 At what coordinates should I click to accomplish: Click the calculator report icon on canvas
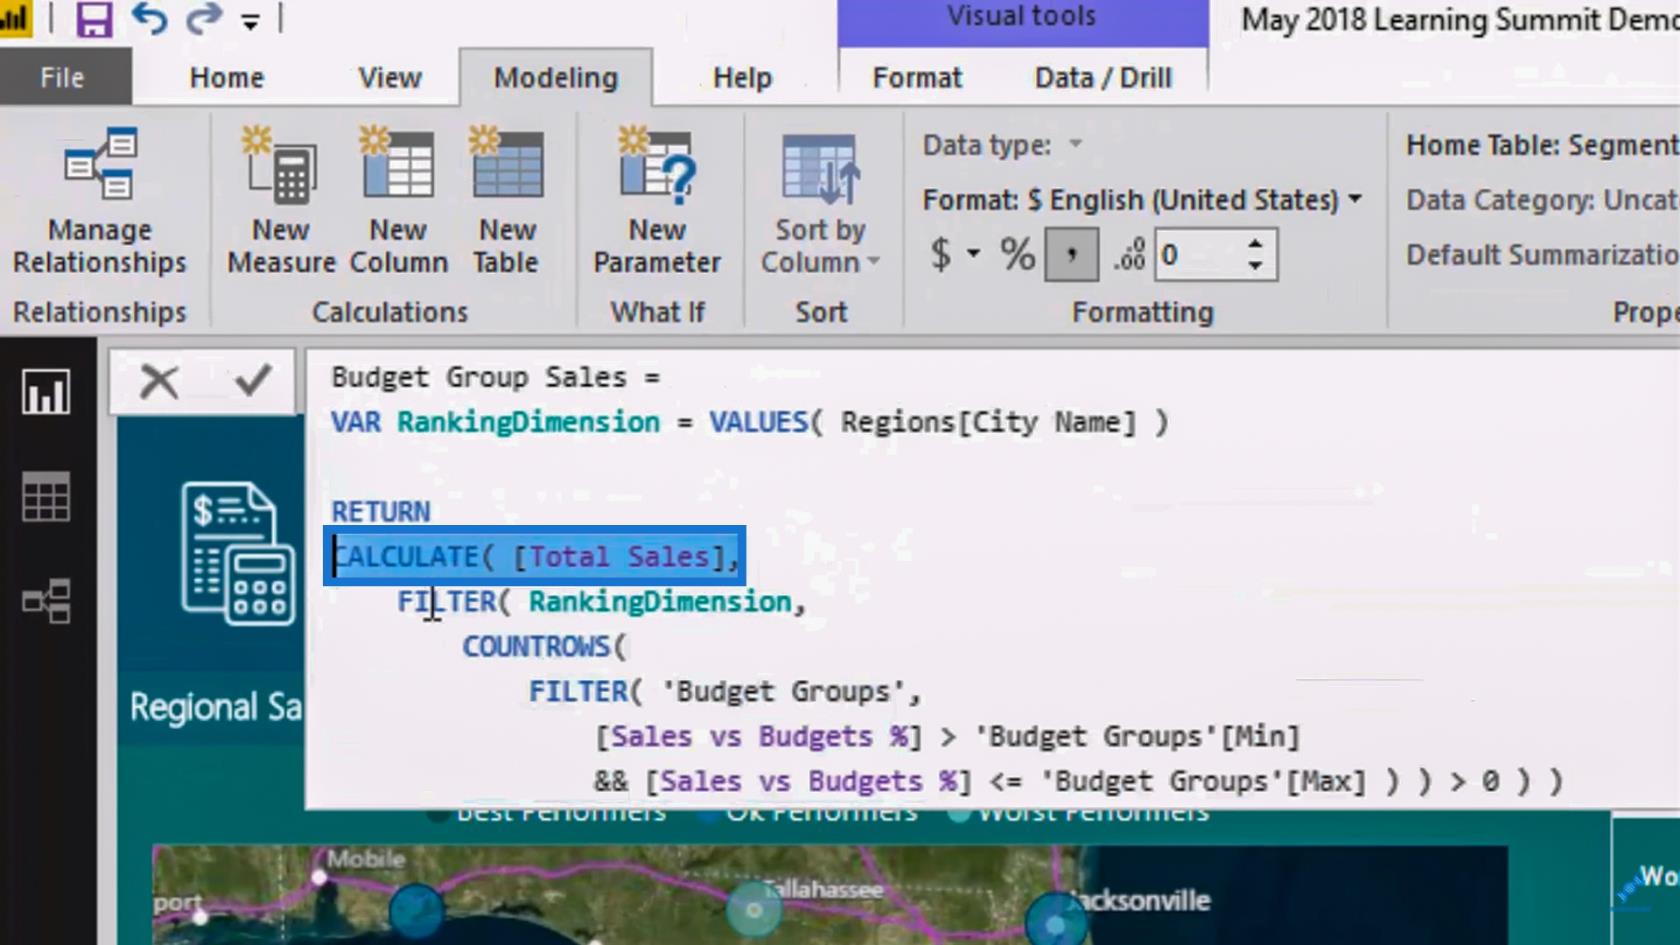(238, 553)
